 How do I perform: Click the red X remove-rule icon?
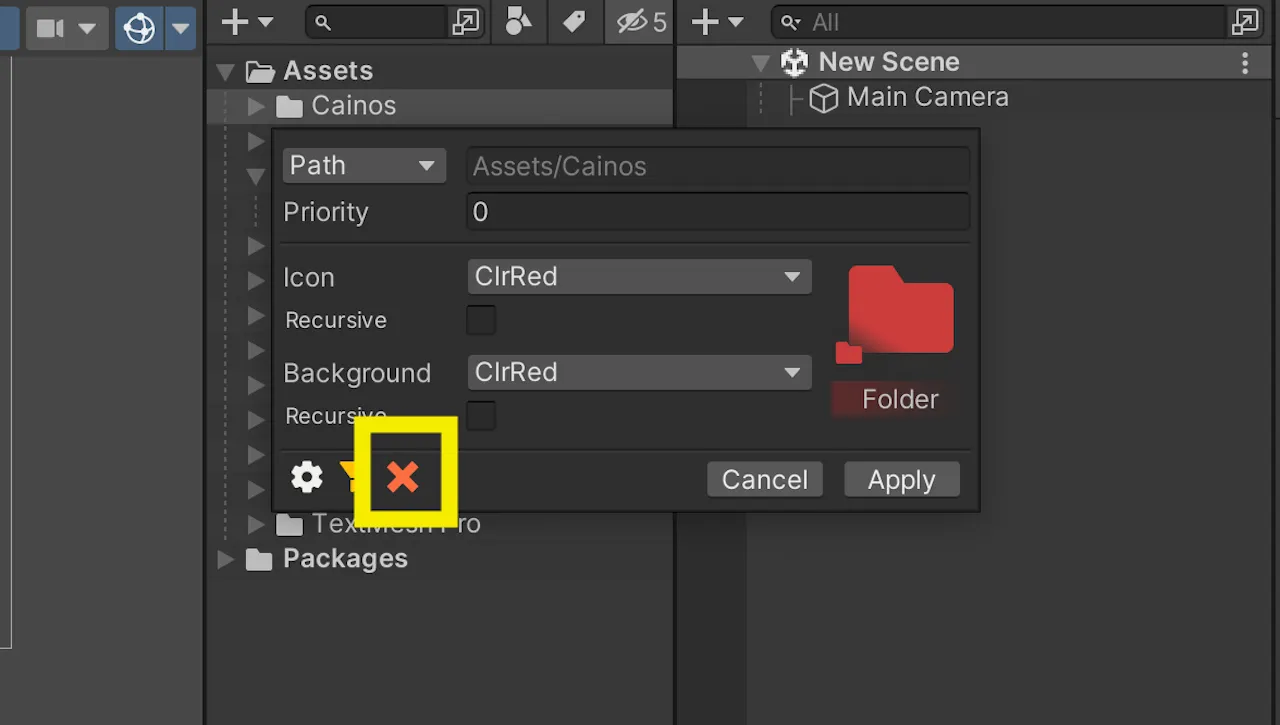403,478
